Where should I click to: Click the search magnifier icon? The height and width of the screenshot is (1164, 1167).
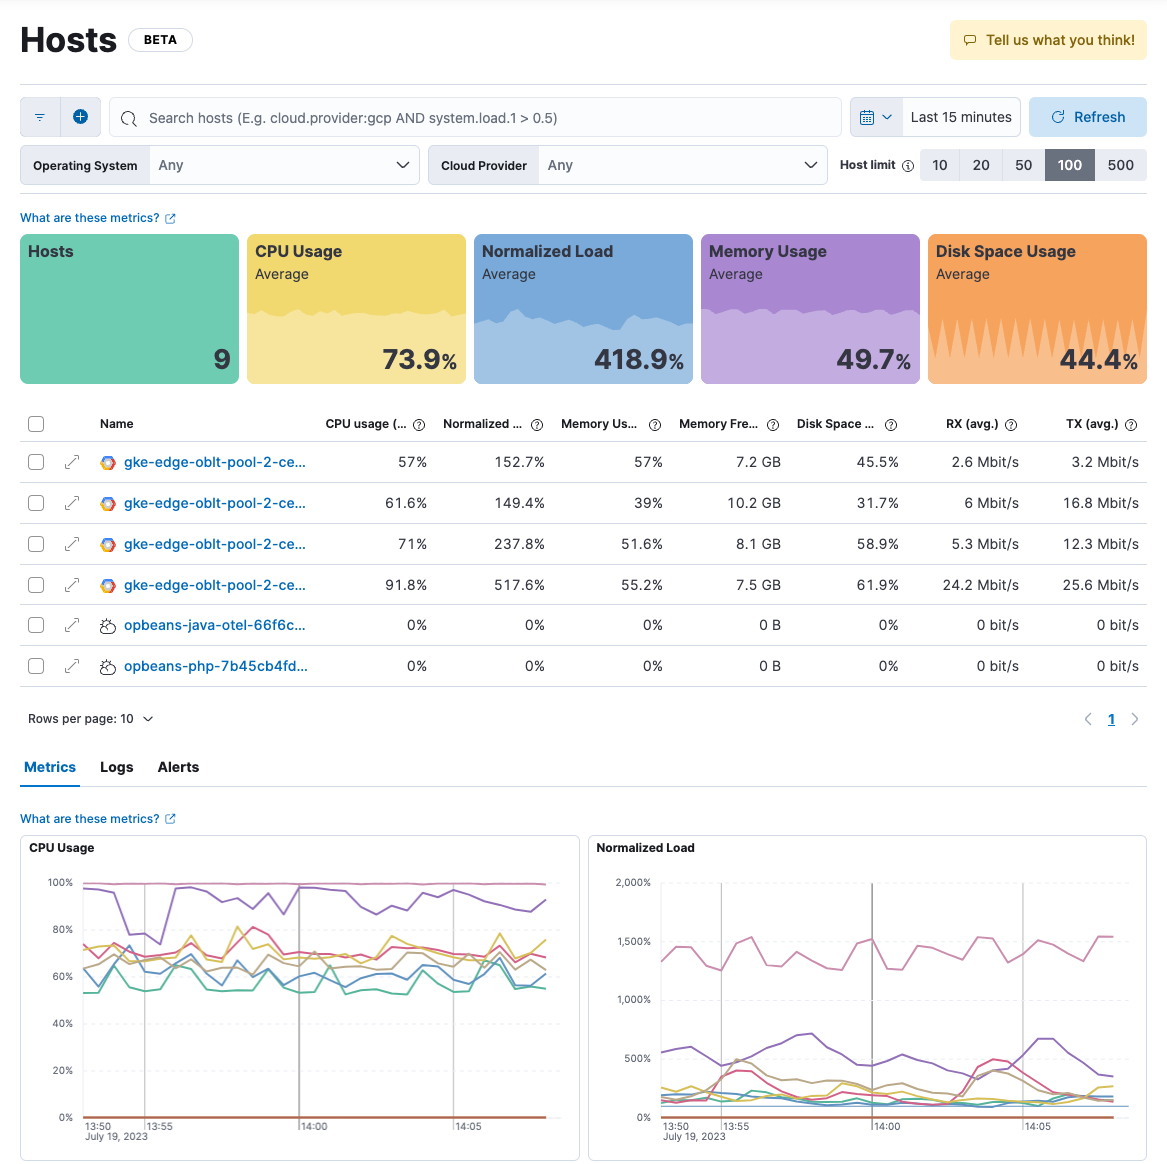128,117
